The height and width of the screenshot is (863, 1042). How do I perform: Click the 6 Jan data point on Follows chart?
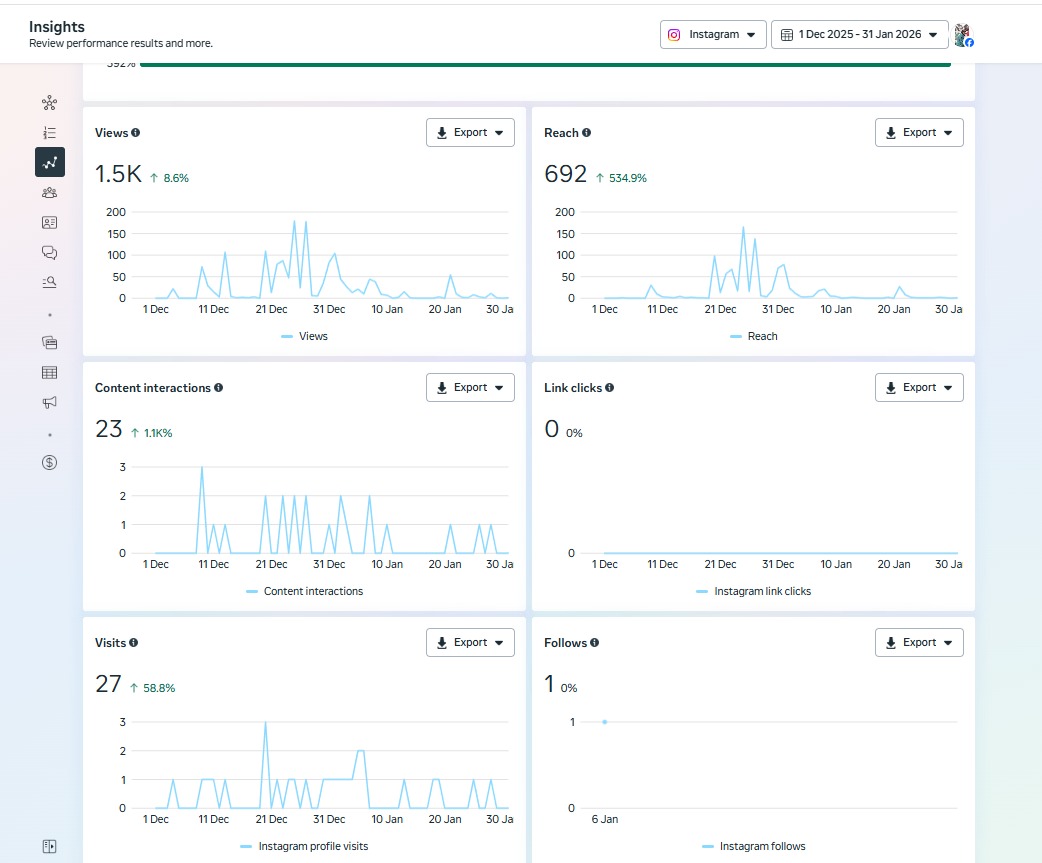[x=605, y=722]
